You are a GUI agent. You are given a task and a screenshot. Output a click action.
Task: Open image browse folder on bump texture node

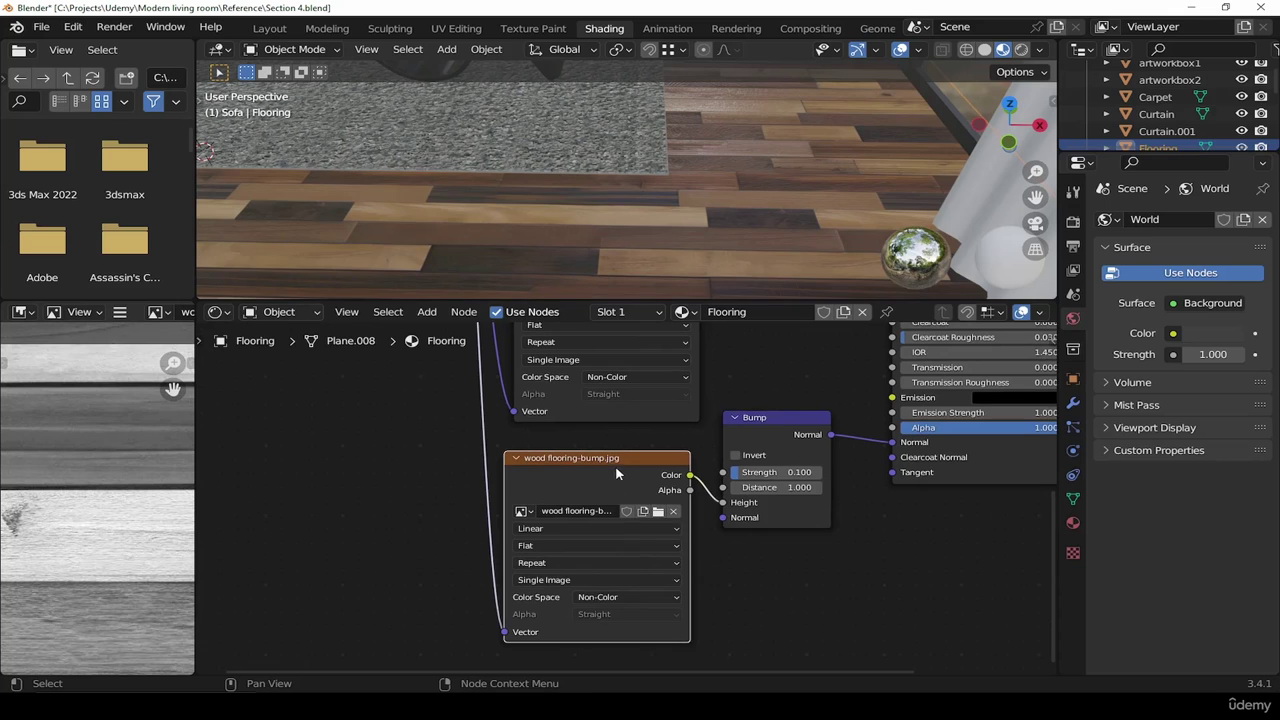pyautogui.click(x=658, y=512)
